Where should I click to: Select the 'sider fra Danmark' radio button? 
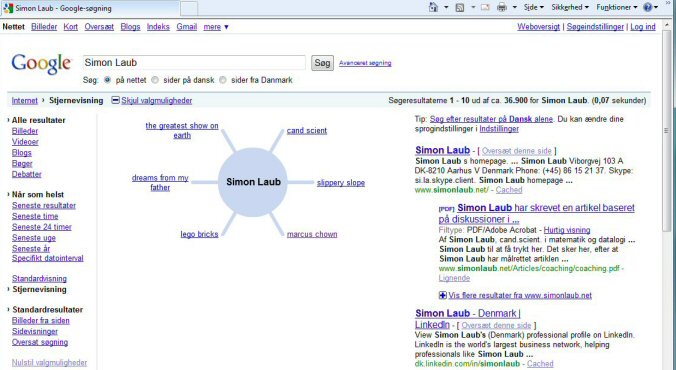222,80
